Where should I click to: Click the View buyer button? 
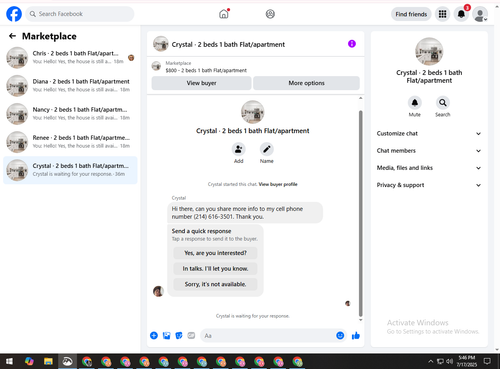coord(201,83)
